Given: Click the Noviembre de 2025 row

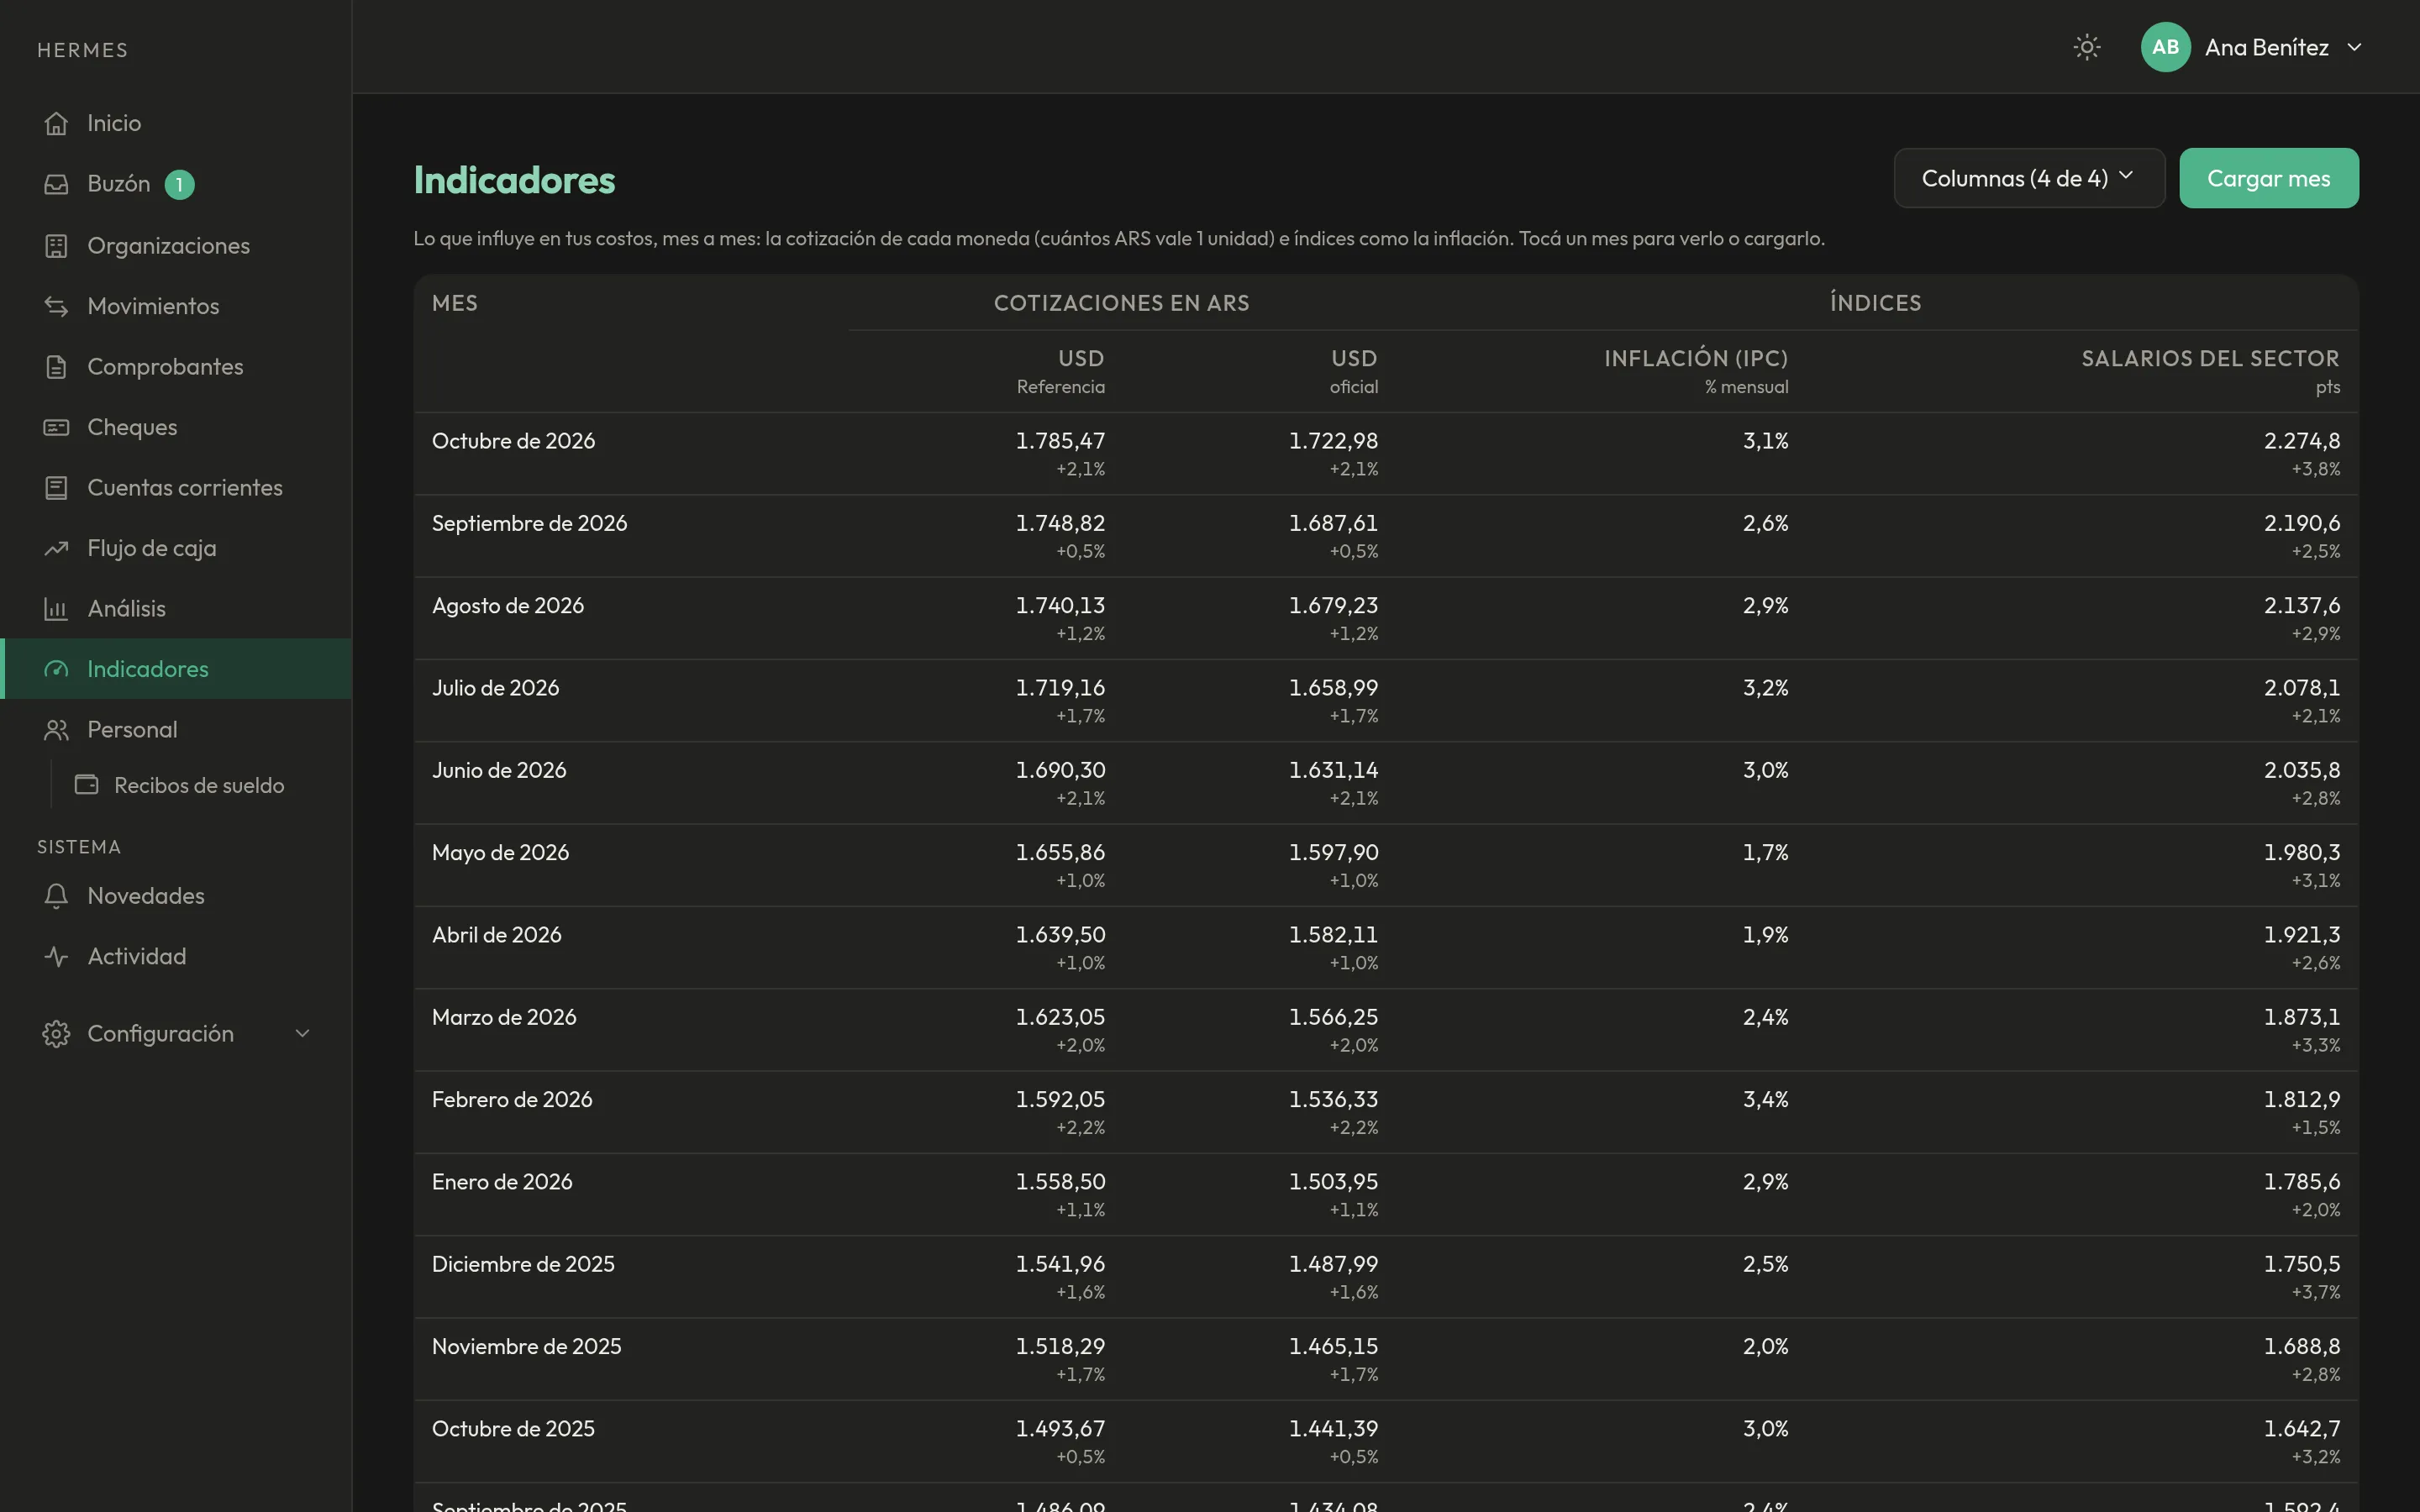Looking at the screenshot, I should [1385, 1359].
